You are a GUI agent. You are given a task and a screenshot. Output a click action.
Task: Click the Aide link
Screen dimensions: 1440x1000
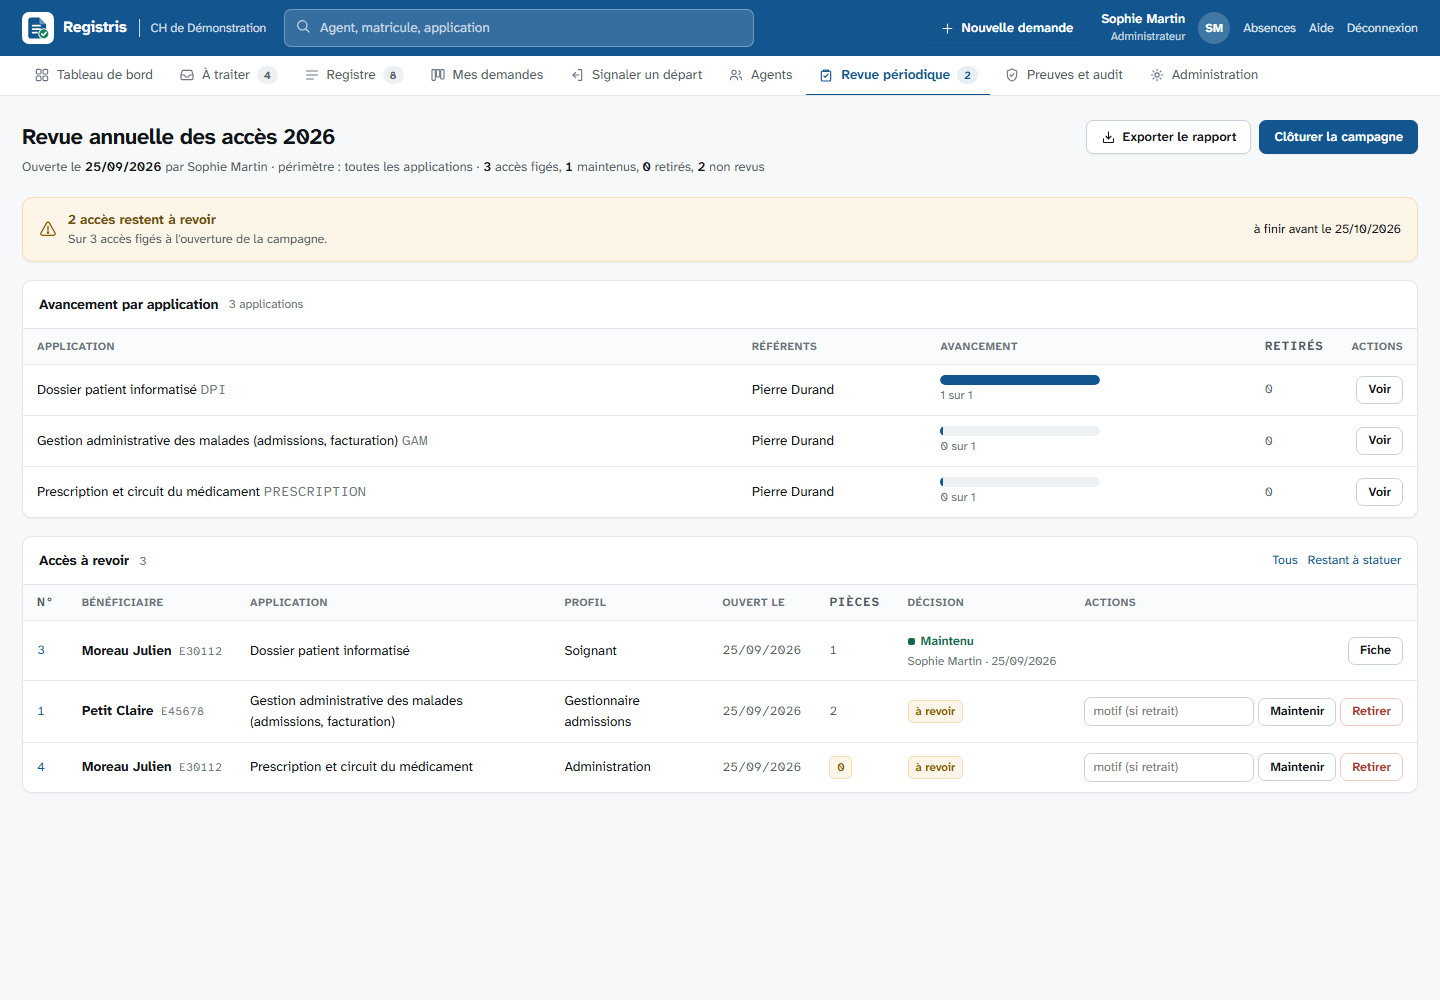click(x=1321, y=28)
